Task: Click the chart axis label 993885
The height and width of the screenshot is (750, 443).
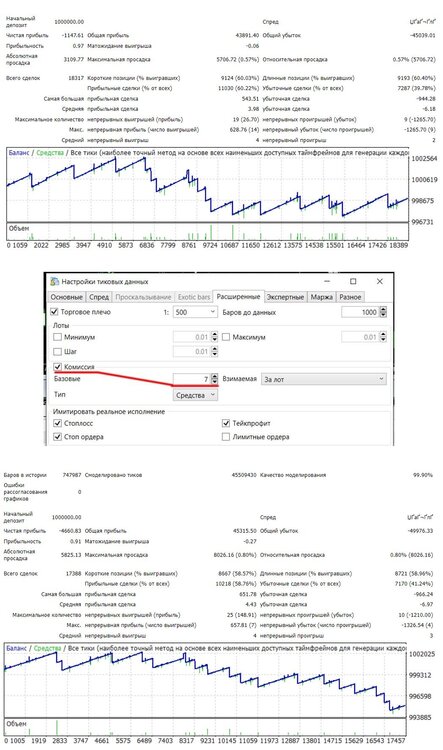Action: coord(421,717)
